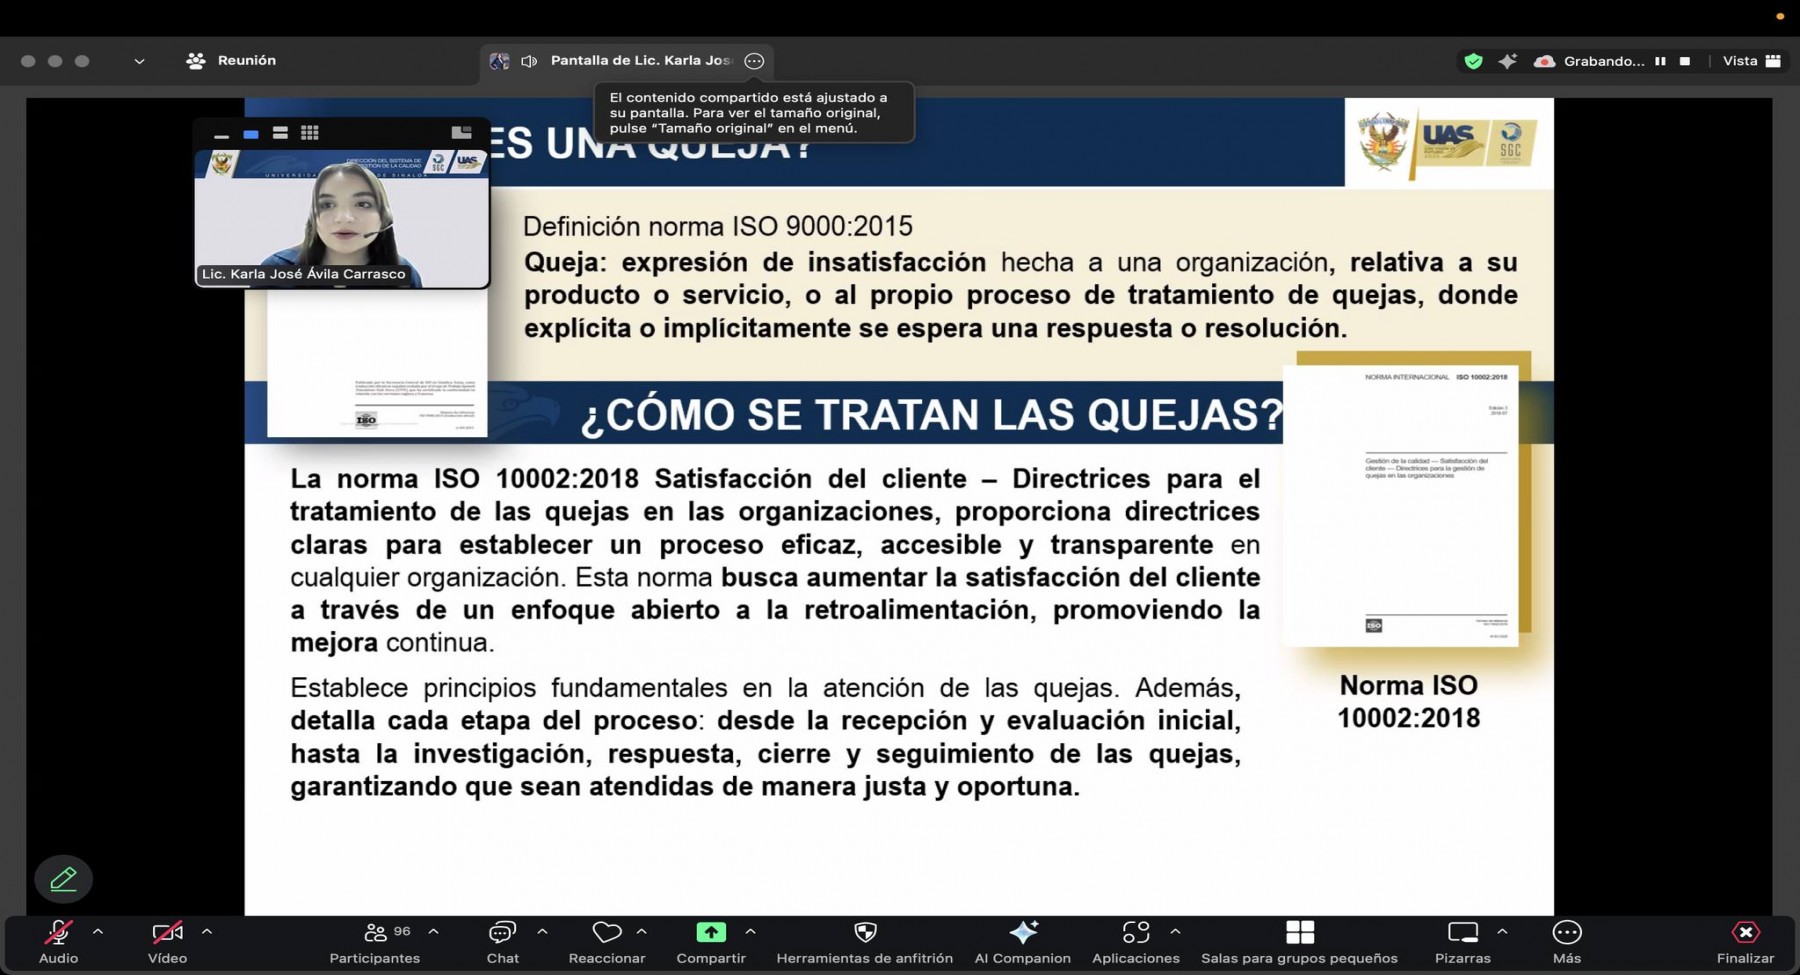Viewport: 1800px width, 975px height.
Task: Expand video options arrow next to Vídeo
Action: pyautogui.click(x=207, y=932)
